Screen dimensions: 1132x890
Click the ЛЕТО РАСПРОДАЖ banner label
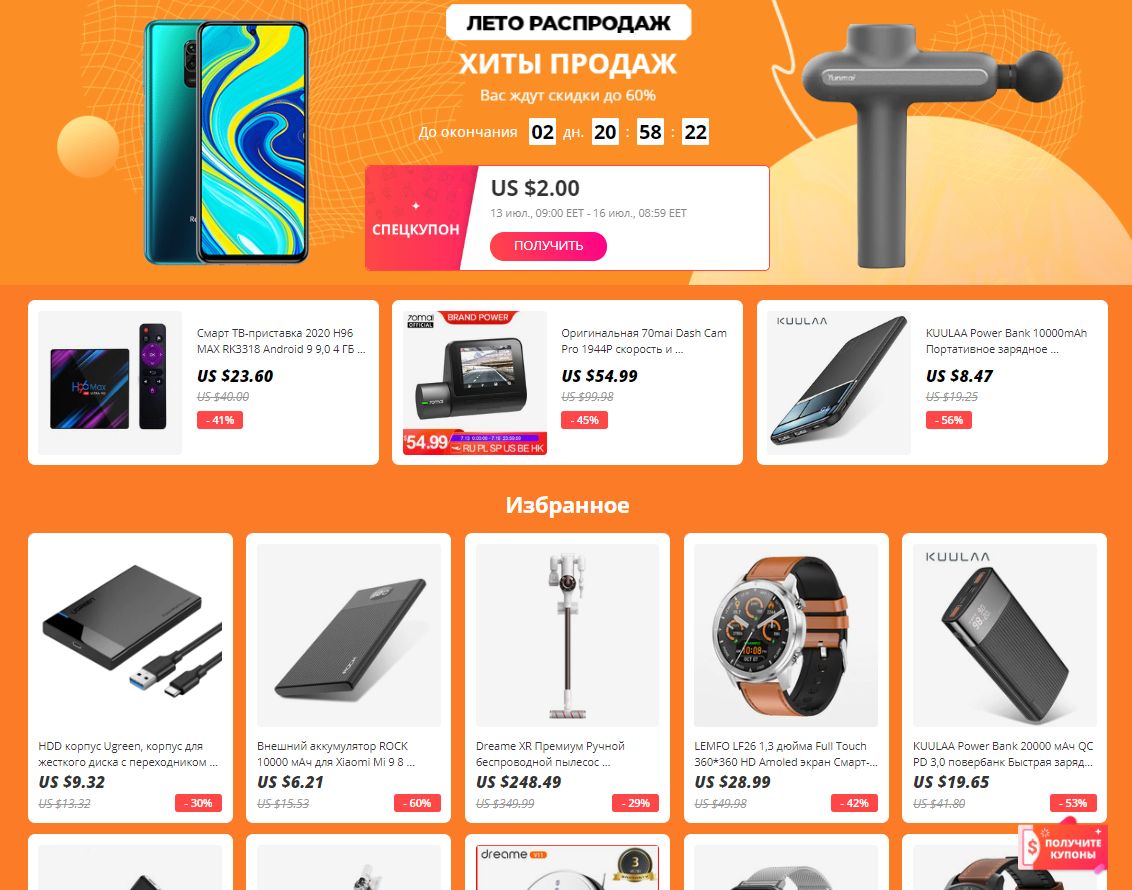coord(568,23)
